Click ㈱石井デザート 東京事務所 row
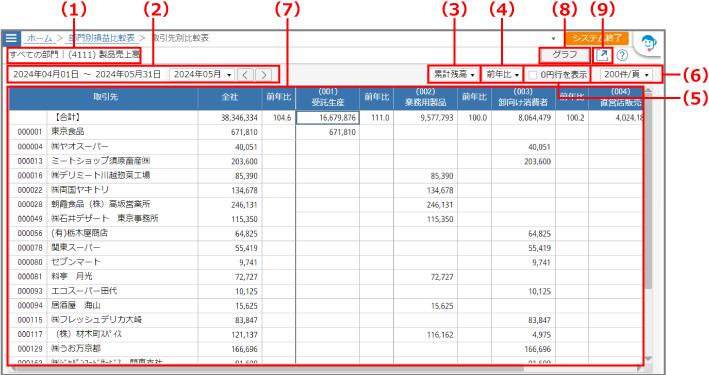Viewport: 709px width, 375px height. (x=325, y=219)
